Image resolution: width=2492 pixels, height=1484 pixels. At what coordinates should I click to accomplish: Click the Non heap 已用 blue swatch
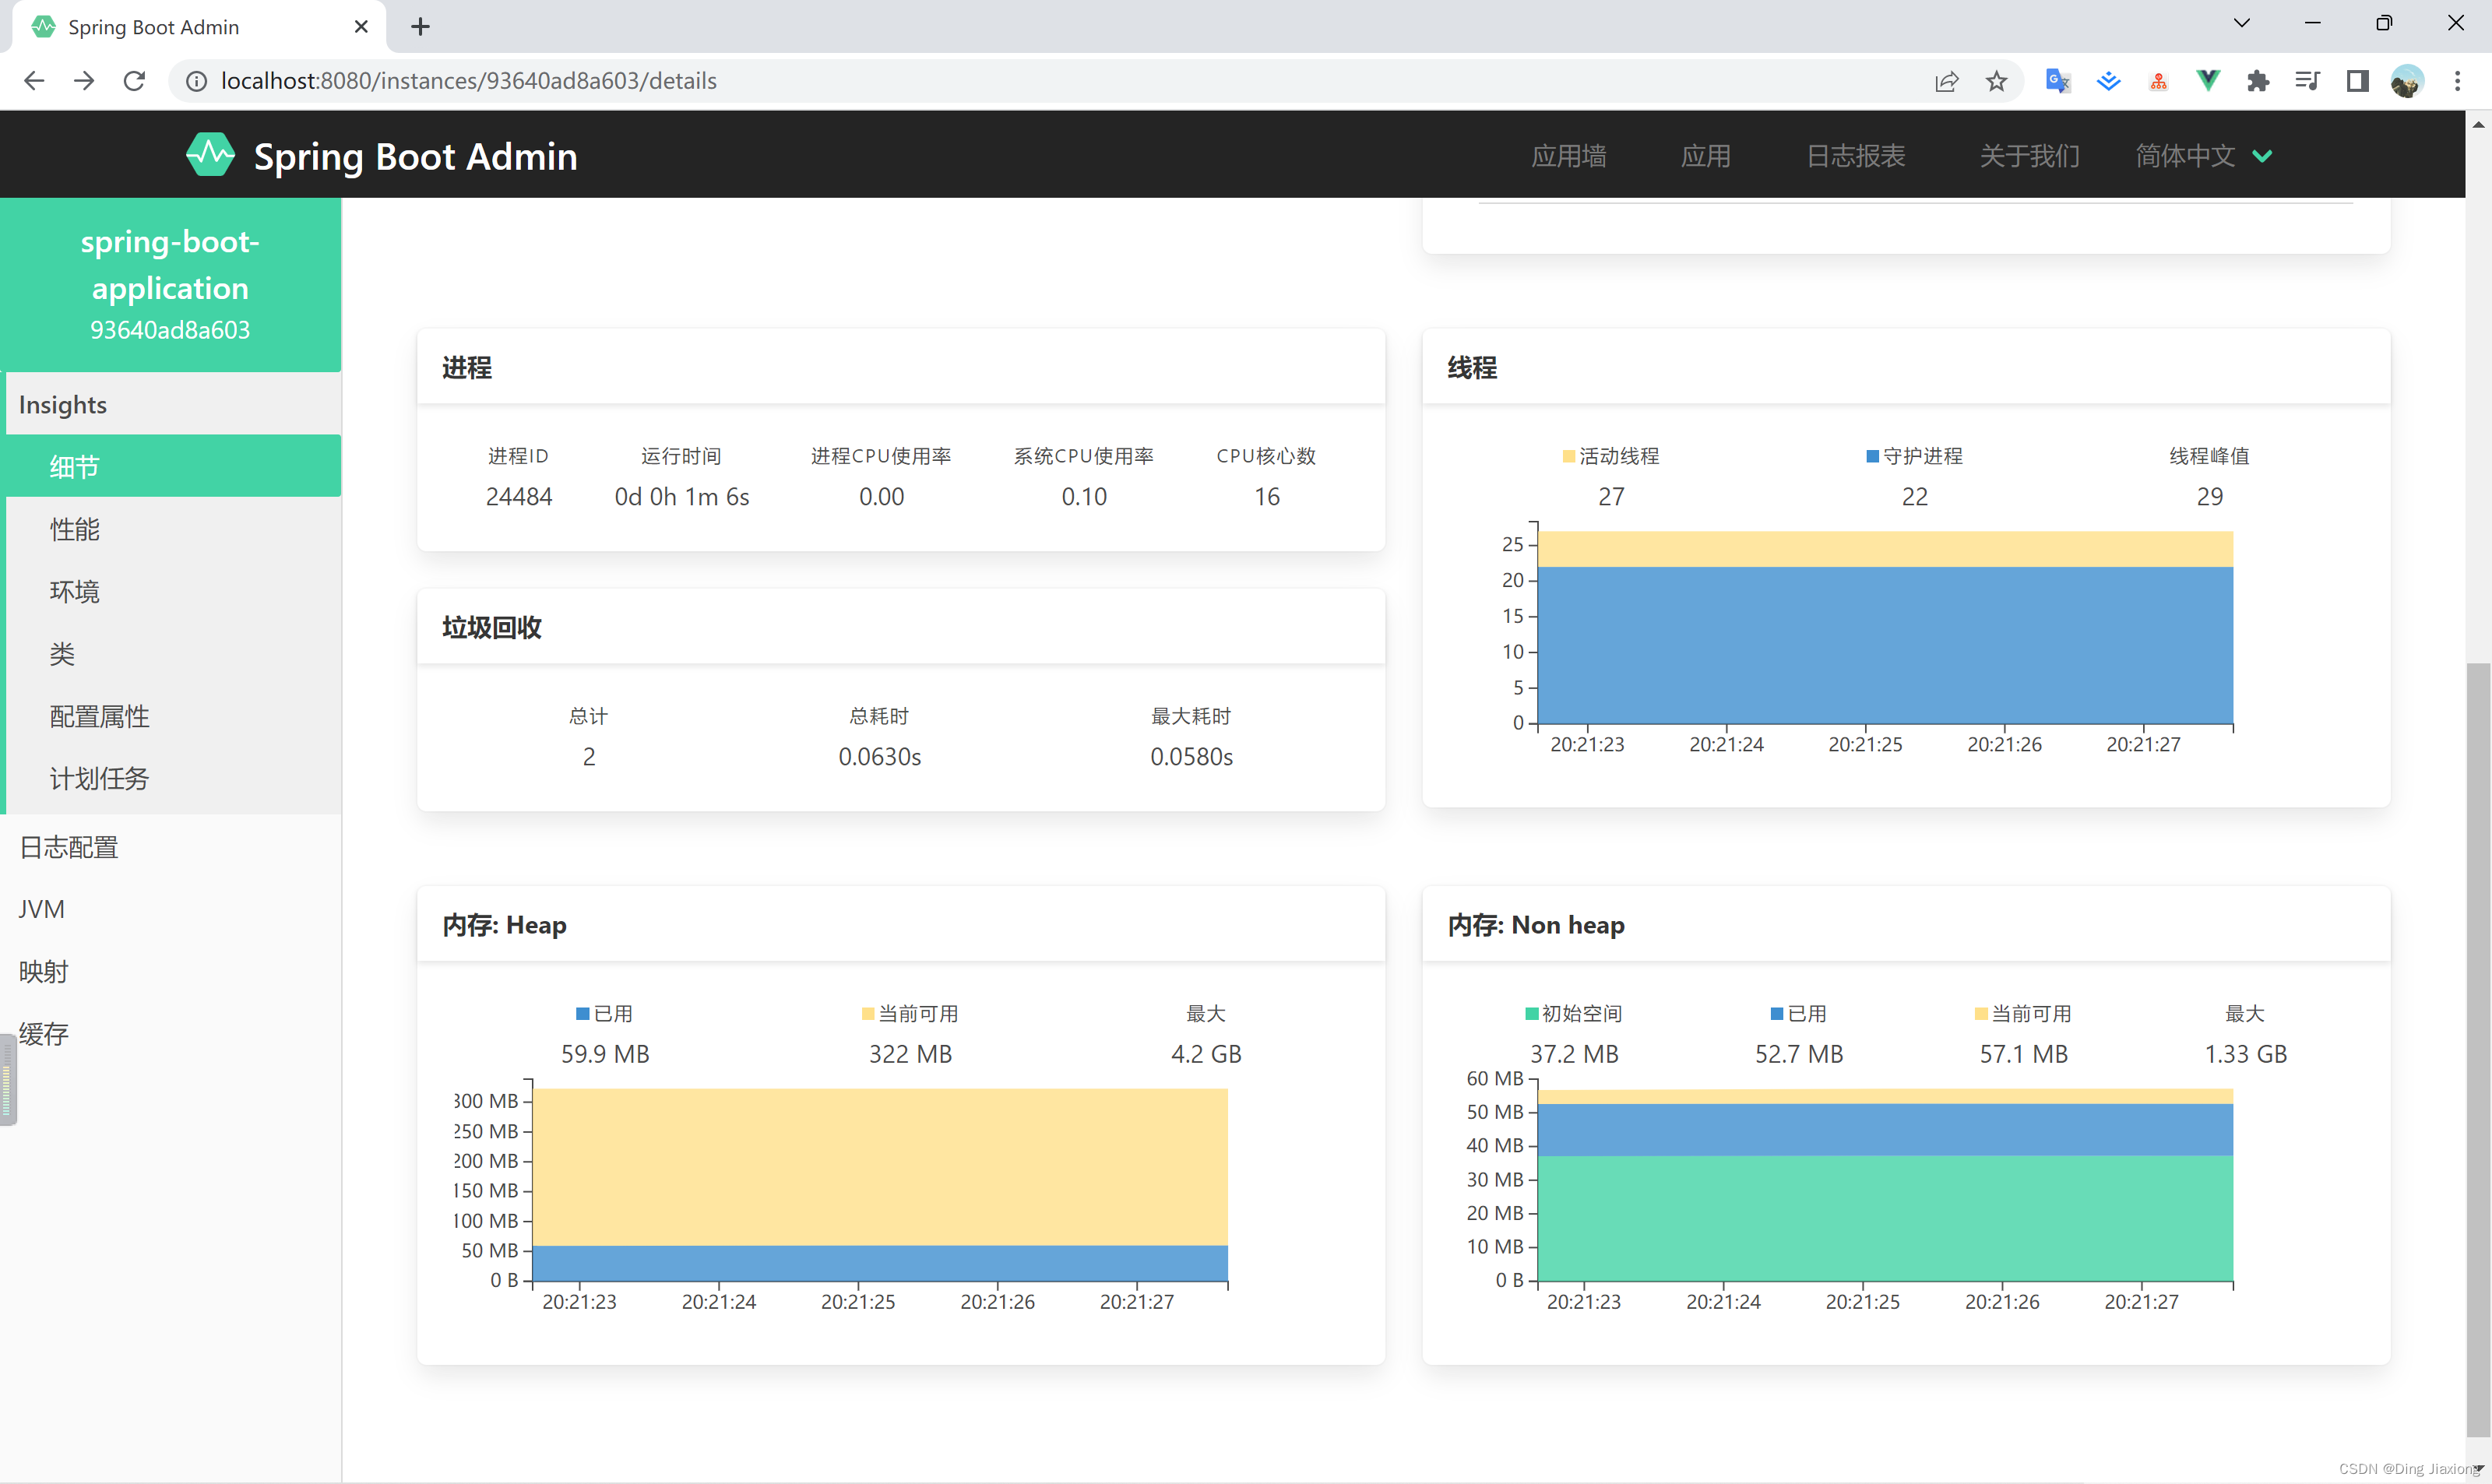[1776, 1014]
